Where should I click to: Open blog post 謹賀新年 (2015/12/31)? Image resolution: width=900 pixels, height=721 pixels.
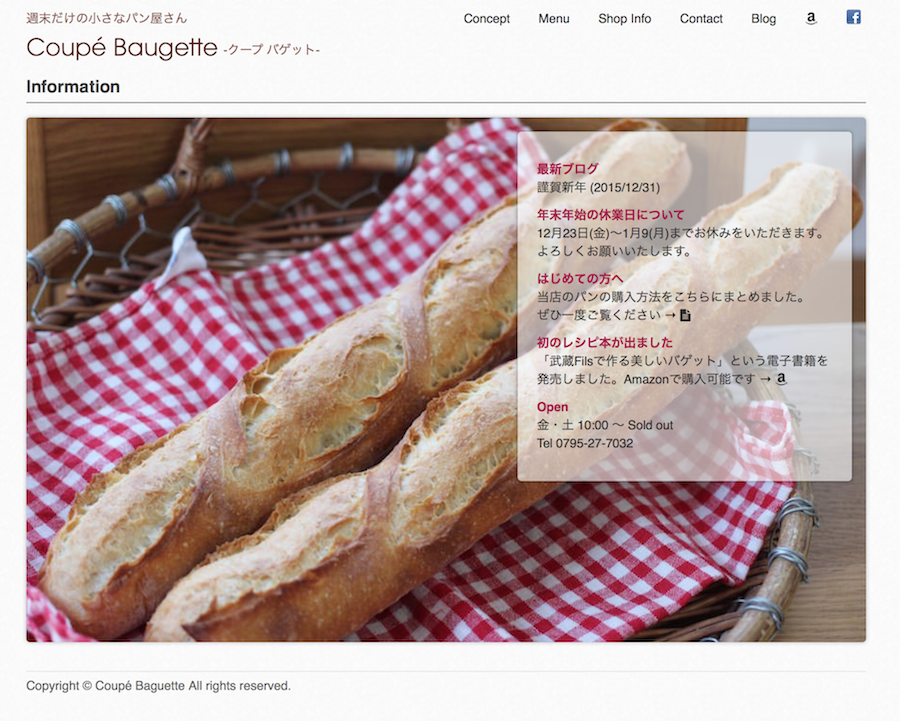pyautogui.click(x=599, y=187)
